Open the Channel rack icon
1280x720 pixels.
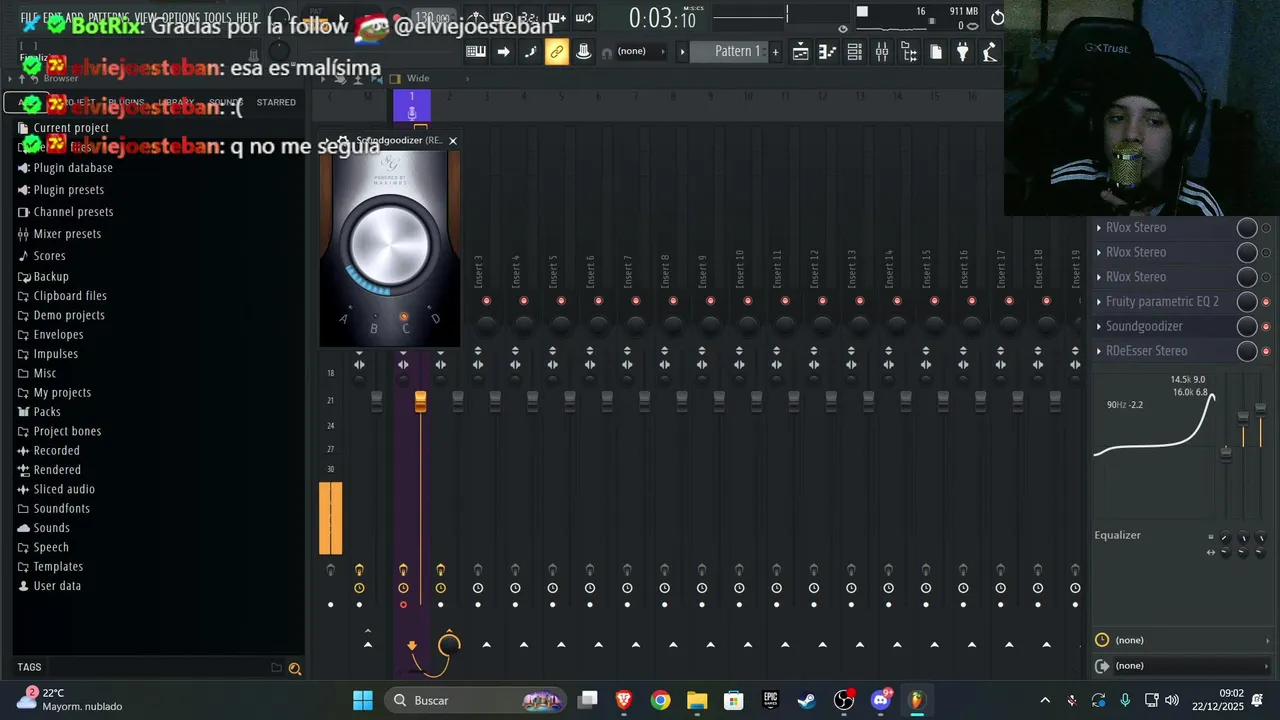tap(854, 52)
